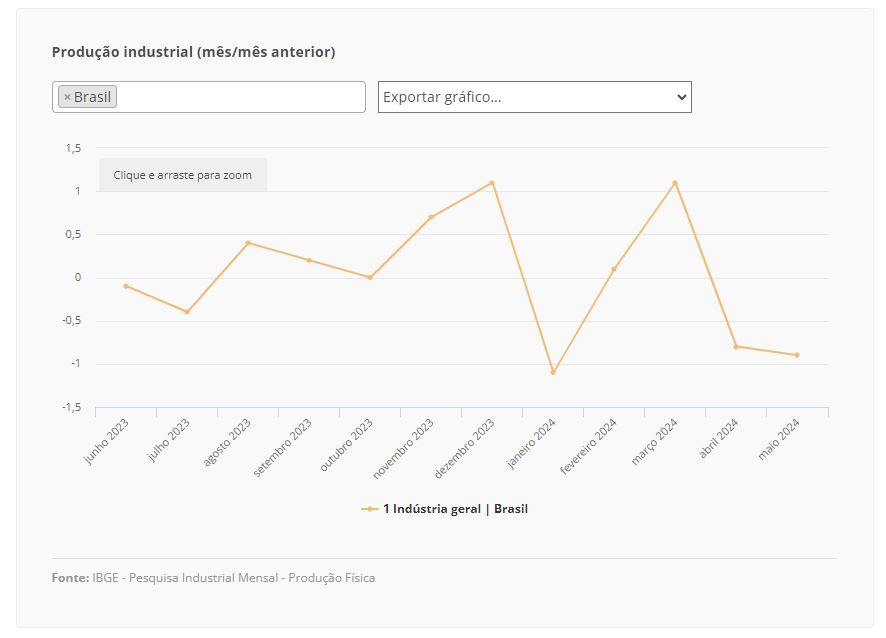Click the outubro 2023 data point at zero

click(370, 278)
